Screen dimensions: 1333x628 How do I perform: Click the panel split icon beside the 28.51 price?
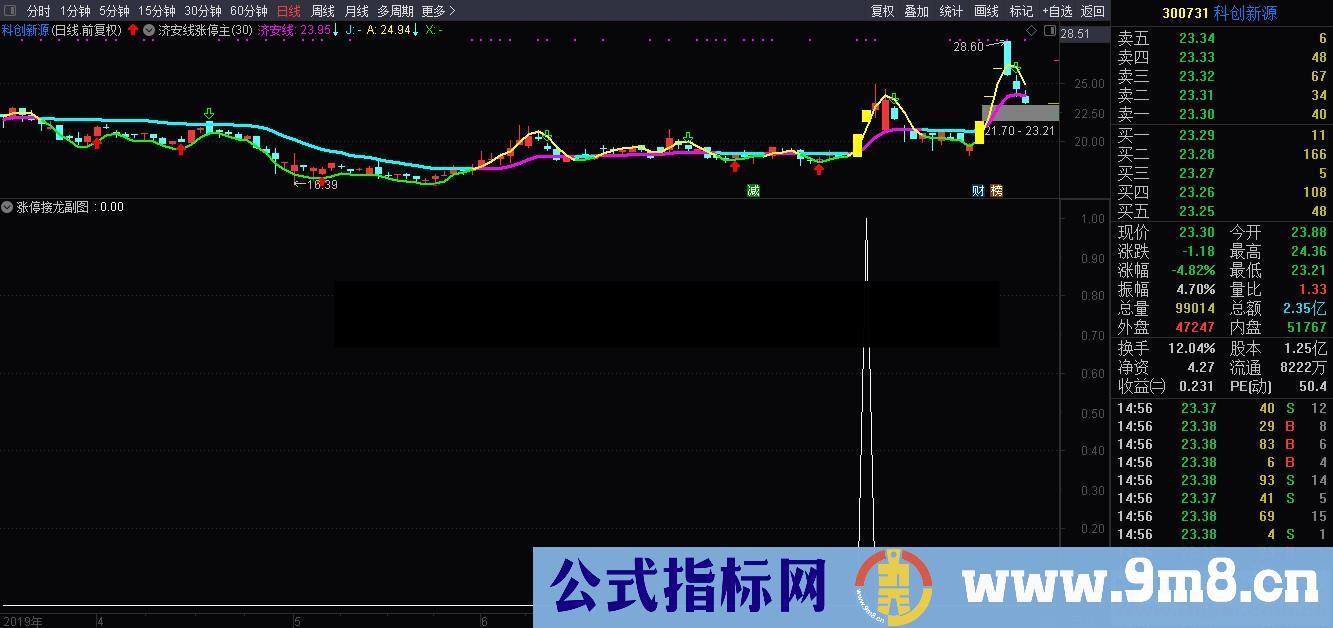click(x=1050, y=31)
